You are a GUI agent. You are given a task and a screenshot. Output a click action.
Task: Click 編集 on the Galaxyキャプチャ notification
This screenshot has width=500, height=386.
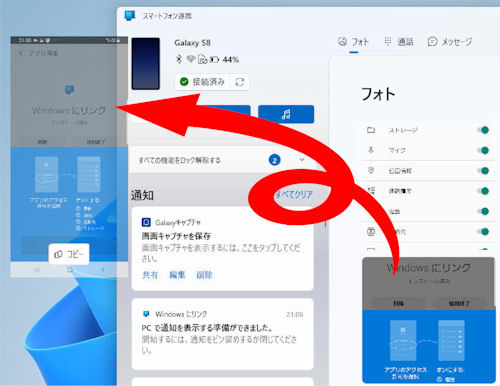177,275
